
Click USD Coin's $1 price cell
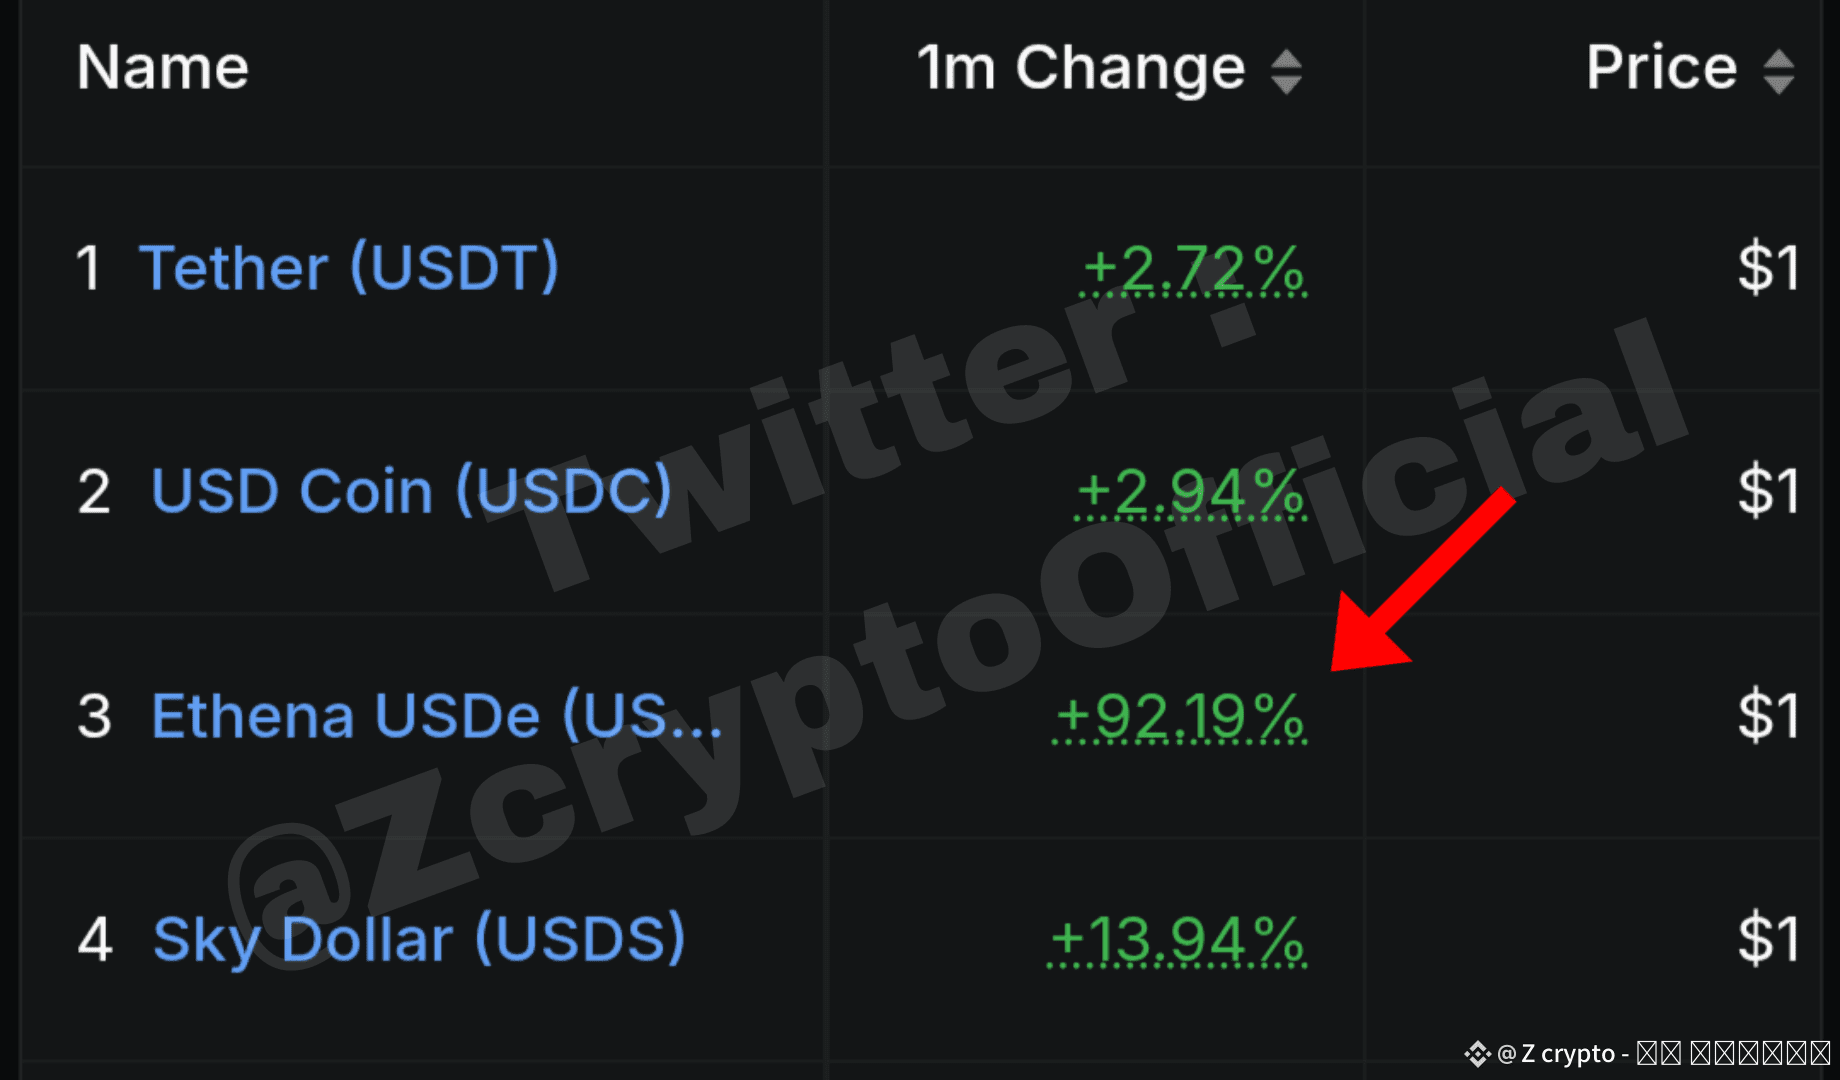click(1769, 491)
